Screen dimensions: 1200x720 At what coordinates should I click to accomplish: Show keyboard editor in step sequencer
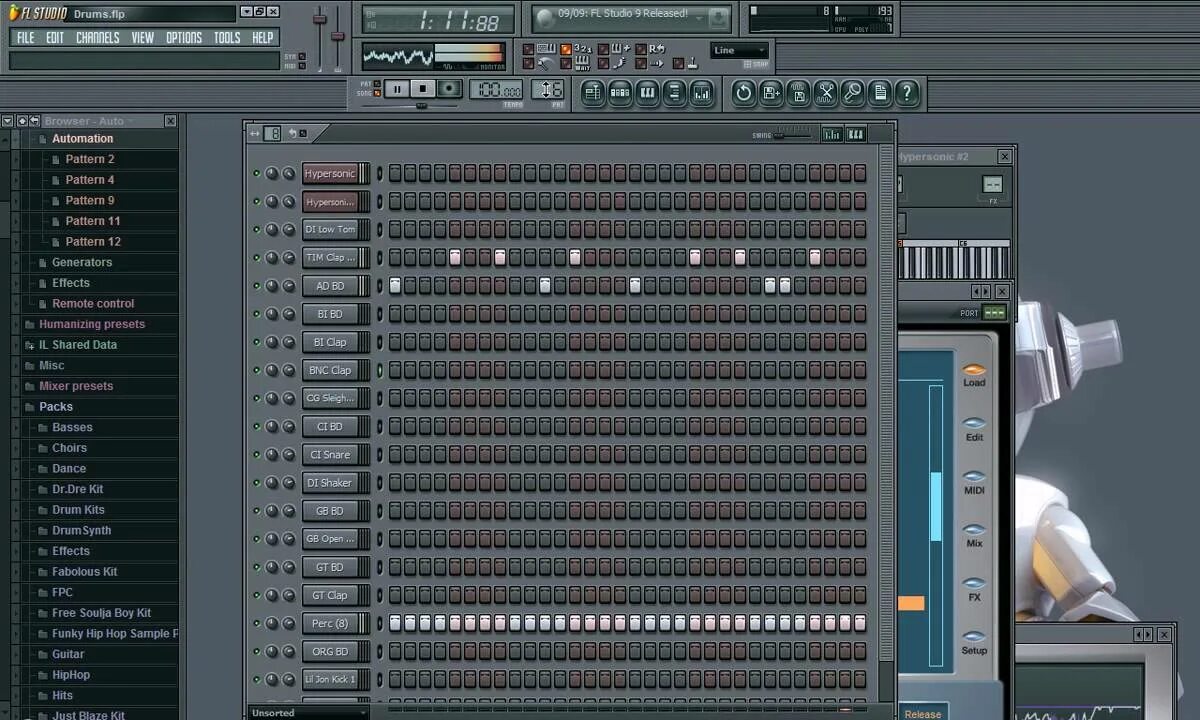pos(855,134)
